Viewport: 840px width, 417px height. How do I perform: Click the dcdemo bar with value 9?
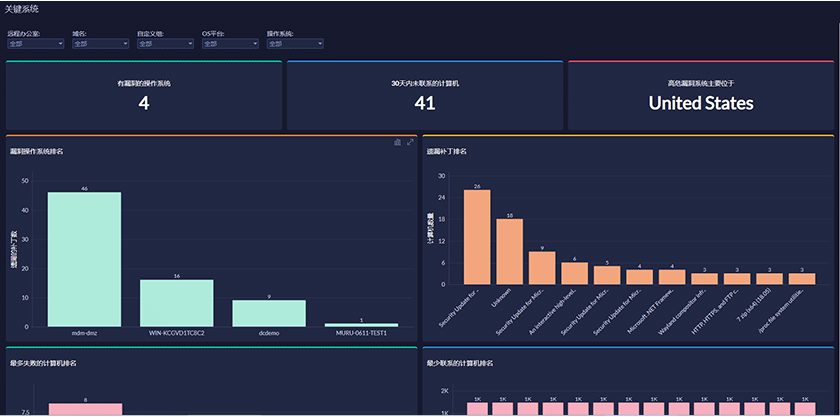[269, 313]
